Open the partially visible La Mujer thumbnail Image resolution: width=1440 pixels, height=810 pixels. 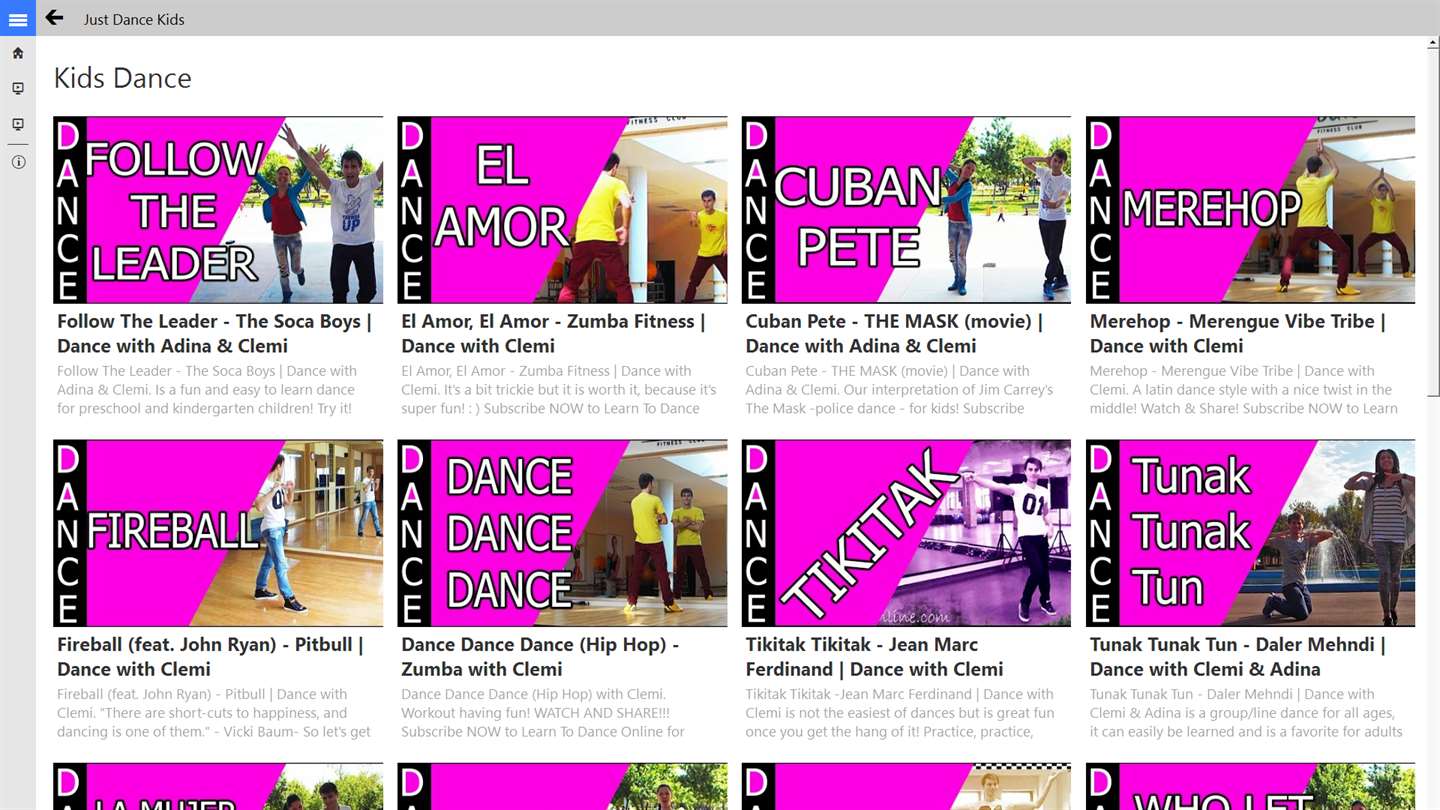click(218, 786)
